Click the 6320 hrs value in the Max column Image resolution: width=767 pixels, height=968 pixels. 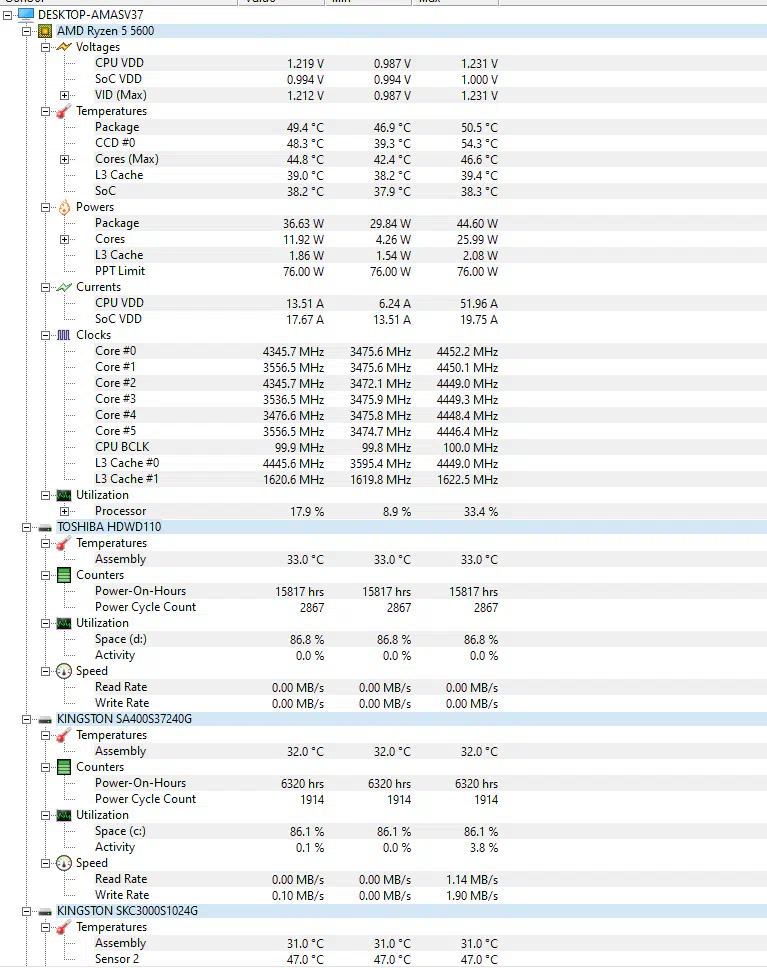pyautogui.click(x=476, y=783)
